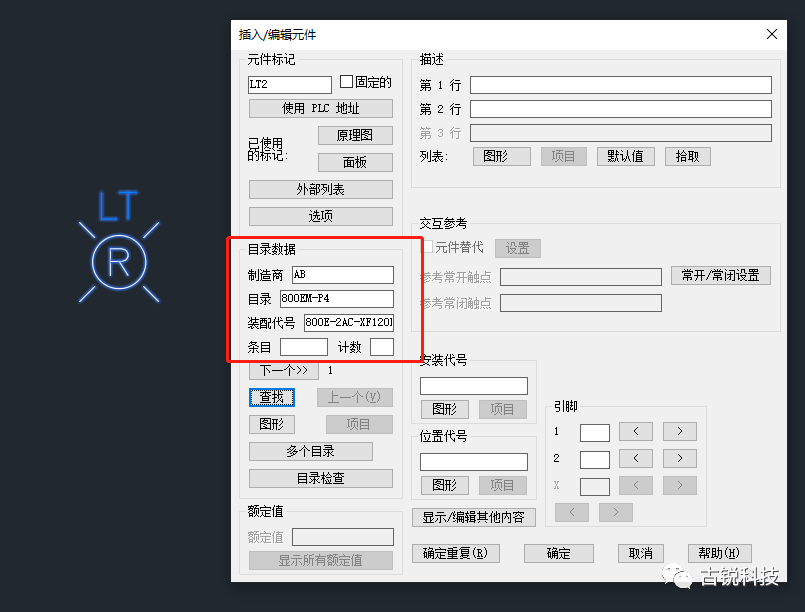Screen dimensions: 805x612
Task: Click the 图形 button in 描述 列表 row
Action: pos(502,156)
